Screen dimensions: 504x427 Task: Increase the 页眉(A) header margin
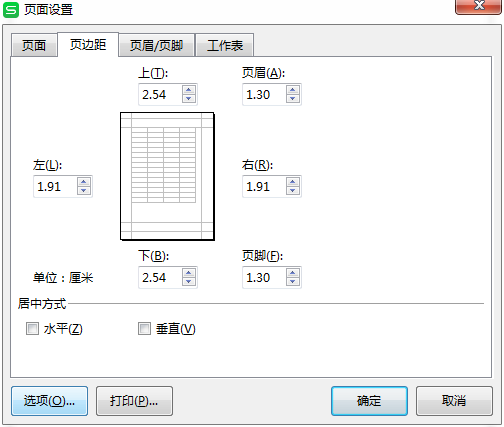(293, 90)
